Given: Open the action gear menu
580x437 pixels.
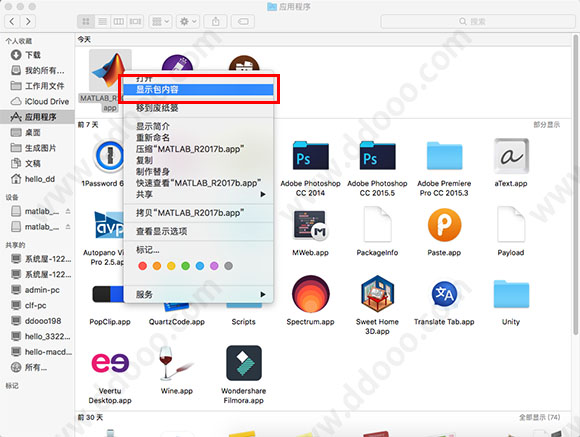Looking at the screenshot, I should [188, 21].
